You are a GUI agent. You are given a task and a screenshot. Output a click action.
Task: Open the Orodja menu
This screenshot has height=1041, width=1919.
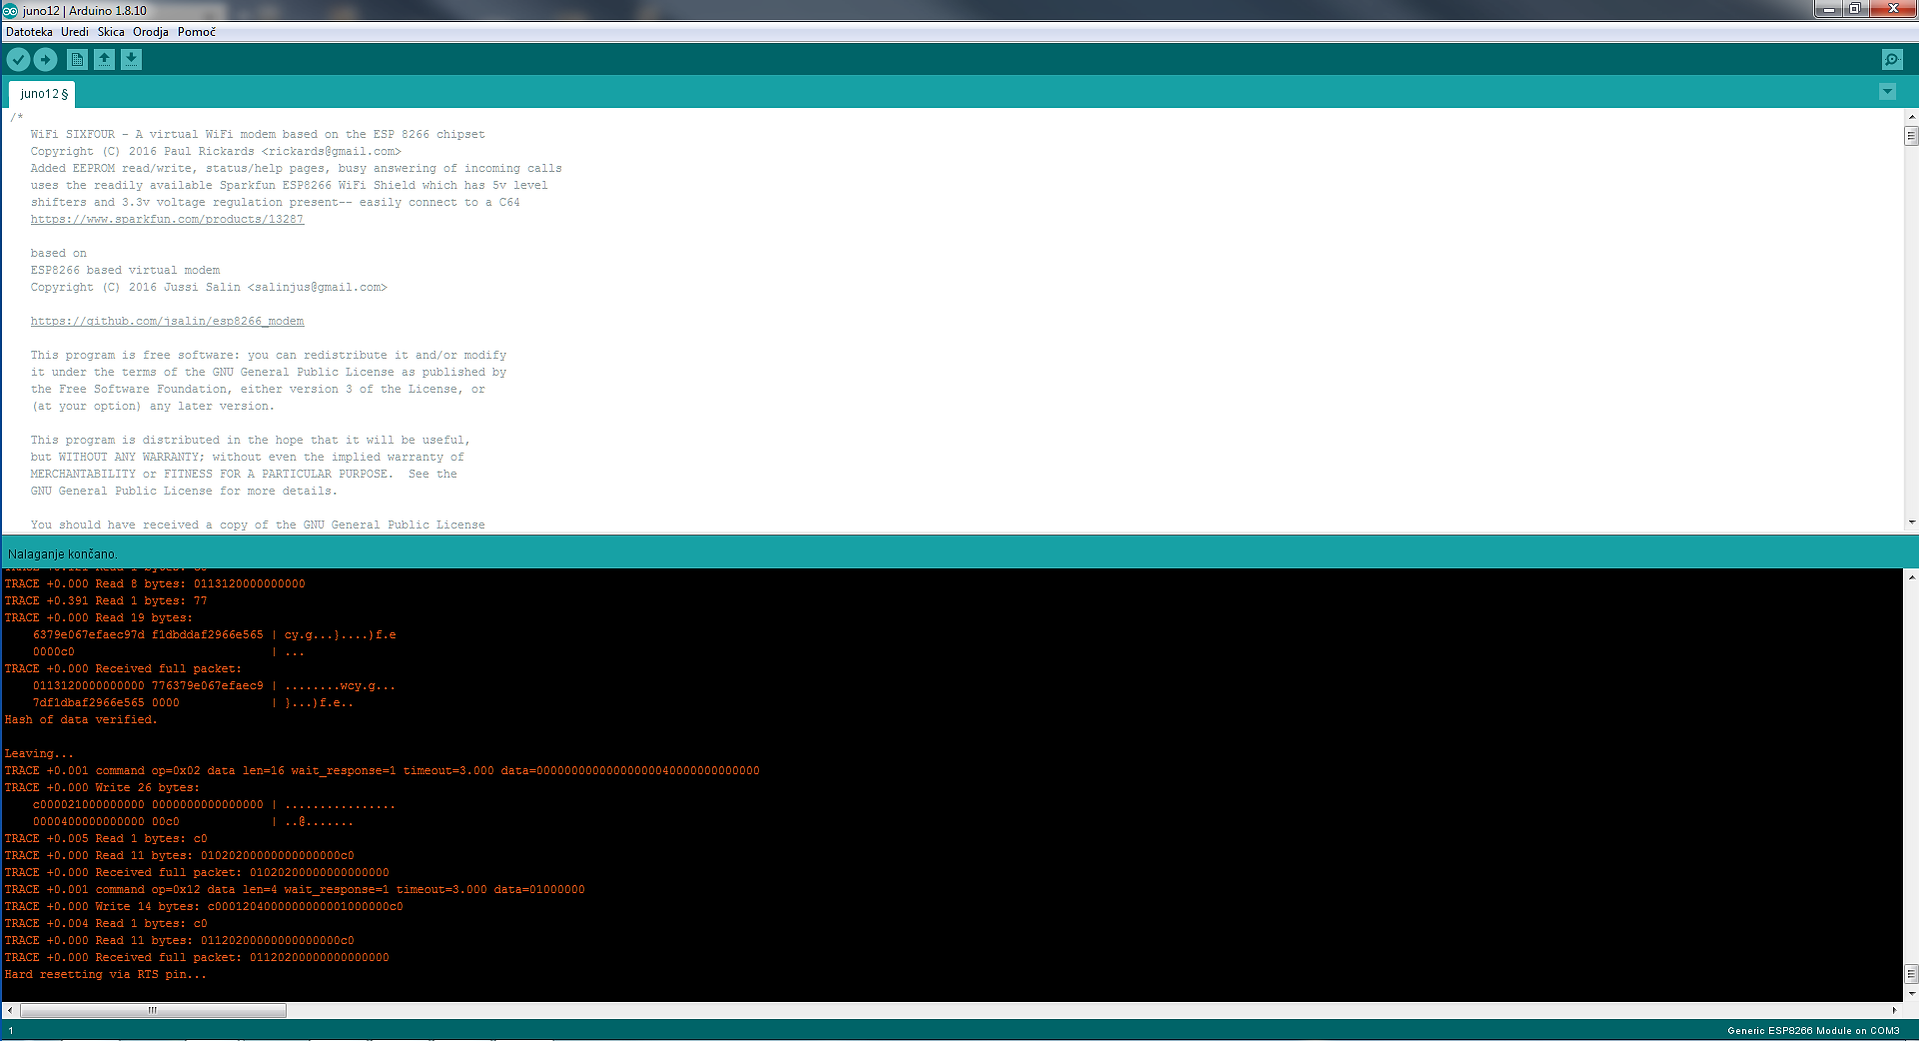coord(151,32)
